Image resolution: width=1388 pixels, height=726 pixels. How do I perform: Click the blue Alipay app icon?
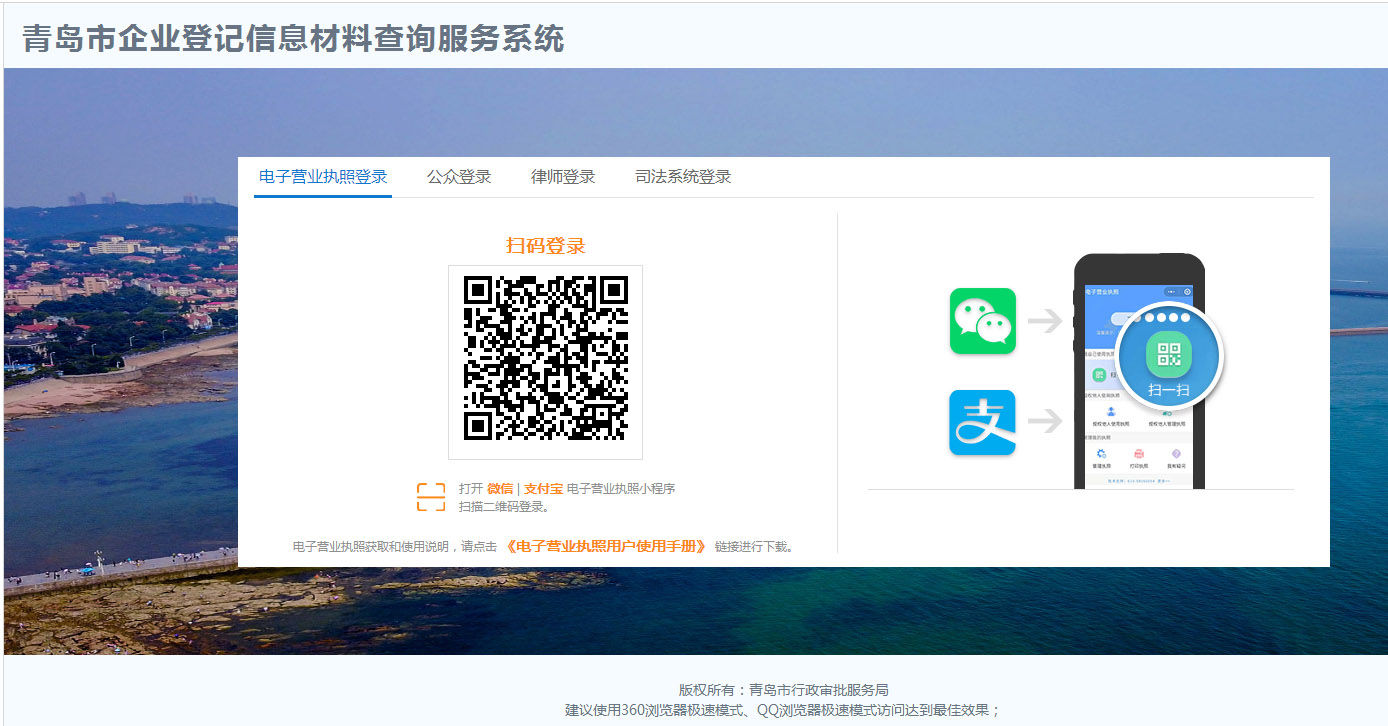(x=982, y=422)
